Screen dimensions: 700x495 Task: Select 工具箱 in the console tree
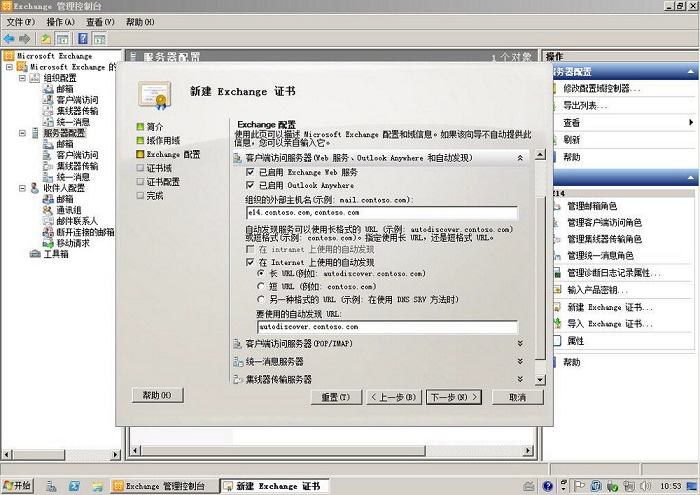(56, 254)
